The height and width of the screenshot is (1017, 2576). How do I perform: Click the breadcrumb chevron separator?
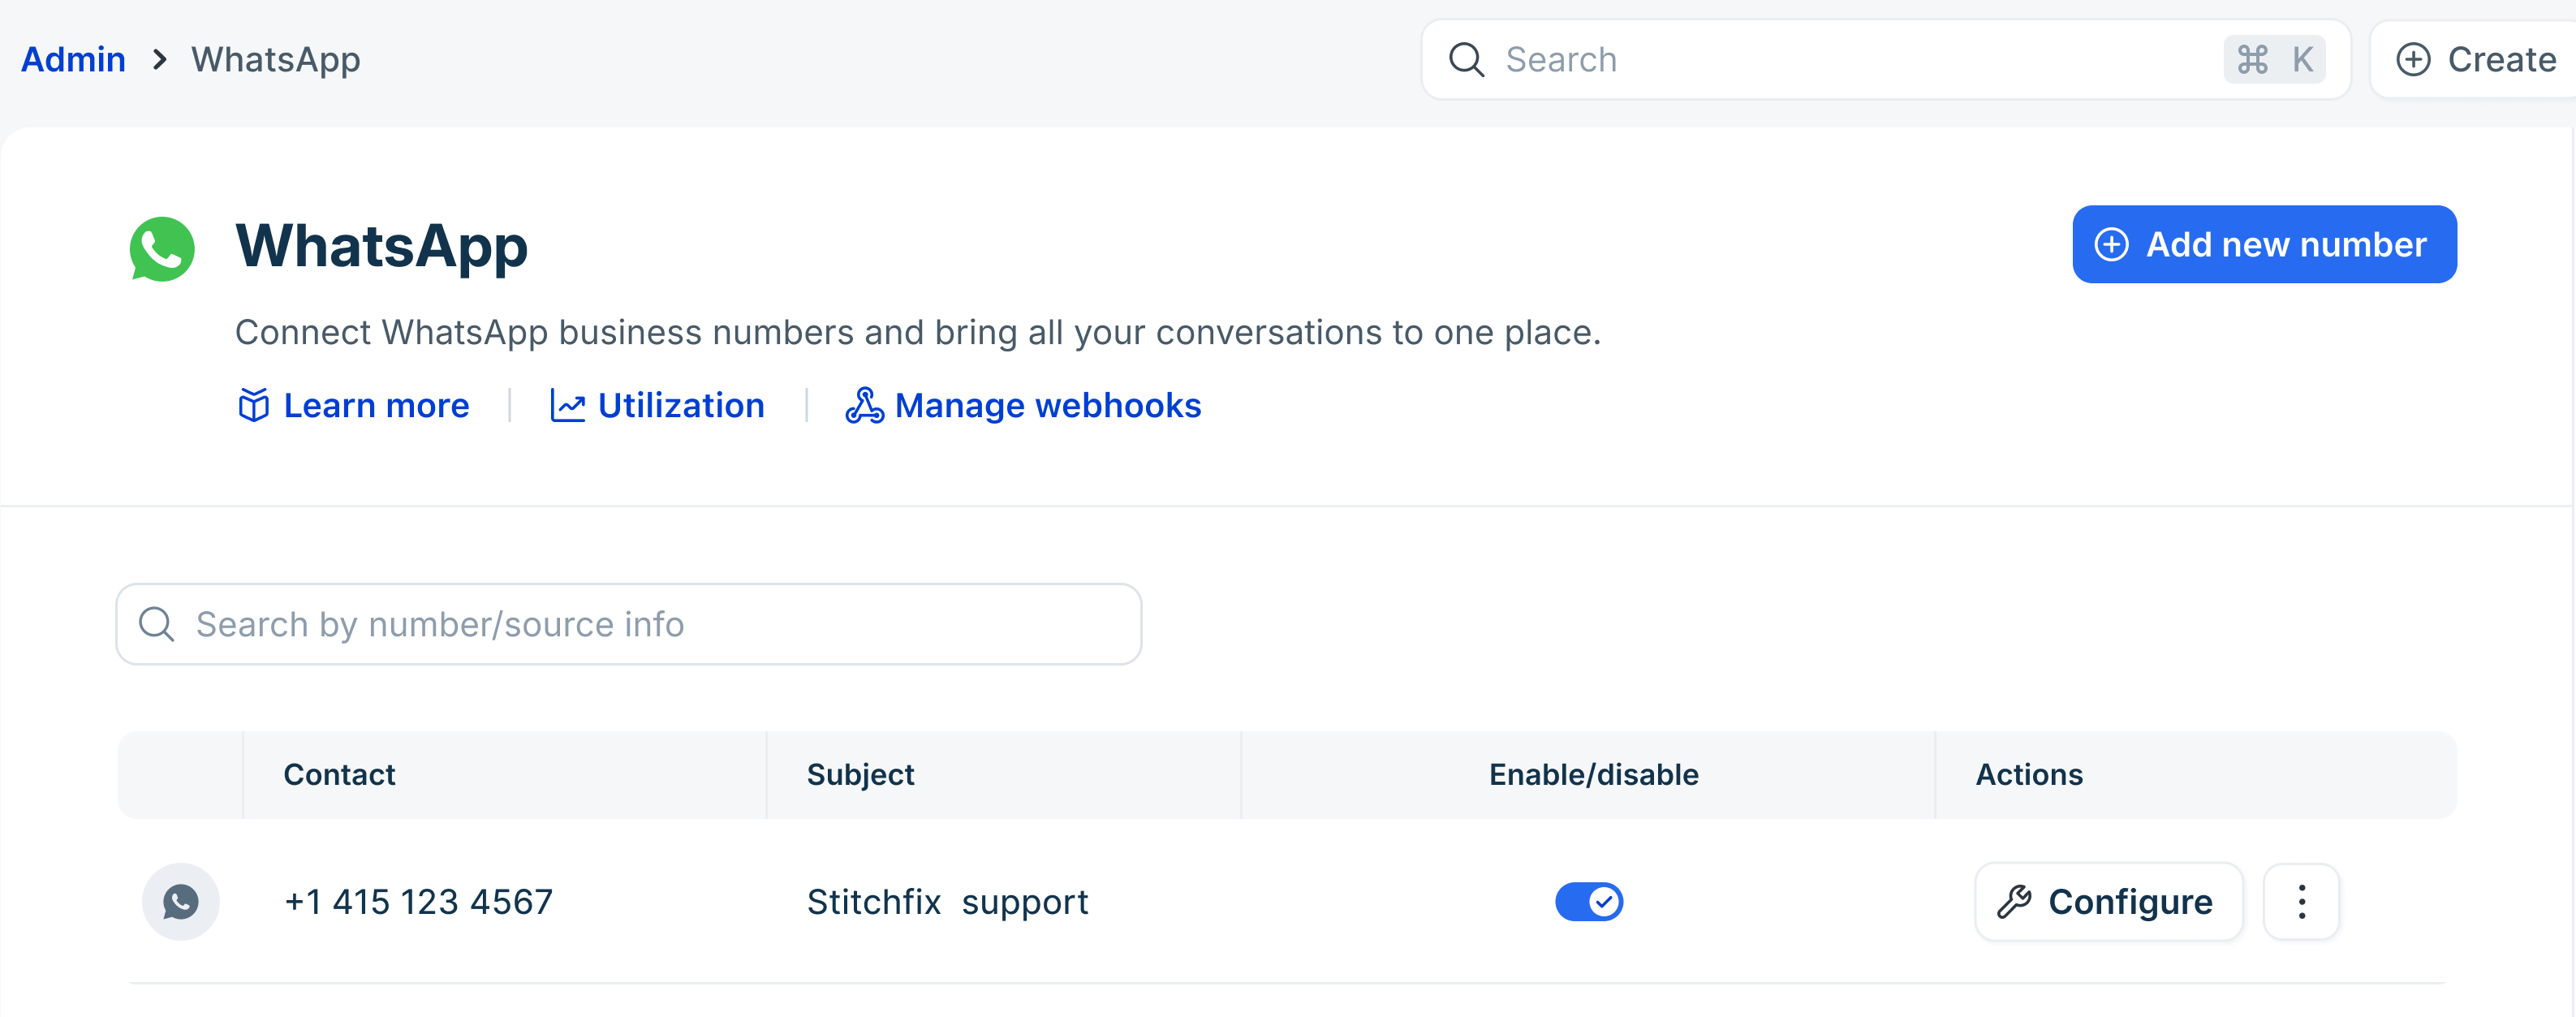159,60
